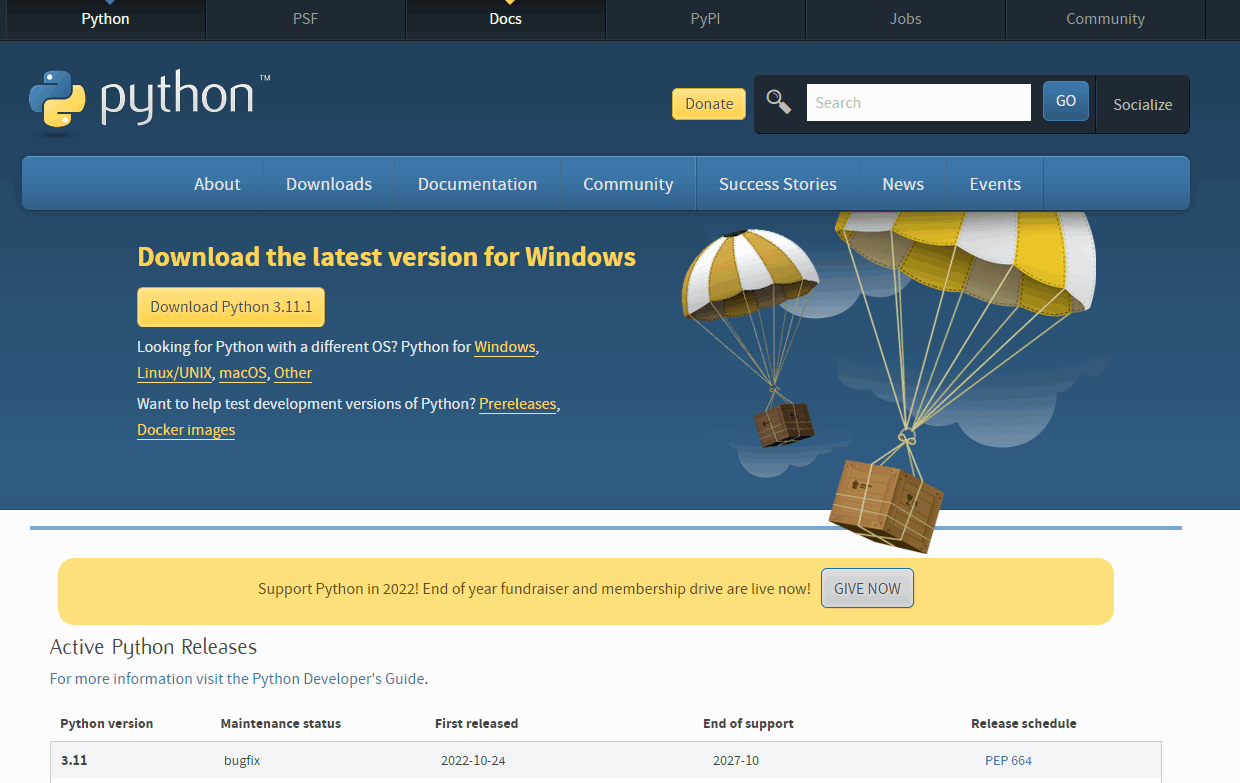Open the PEP 664 link
This screenshot has height=783, width=1240.
(1008, 761)
